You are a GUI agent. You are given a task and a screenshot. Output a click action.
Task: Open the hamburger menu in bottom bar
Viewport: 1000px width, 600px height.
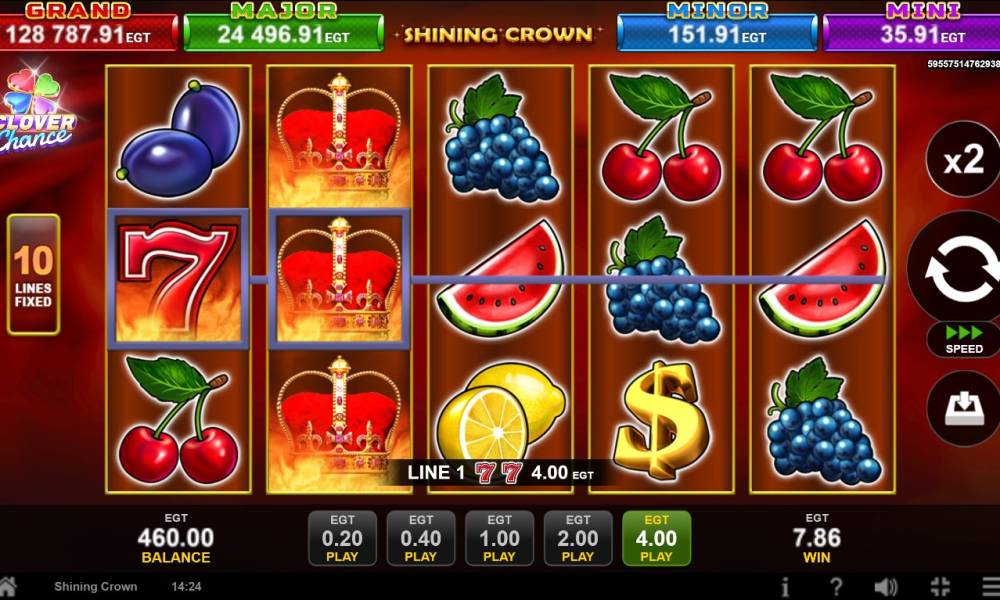point(991,586)
